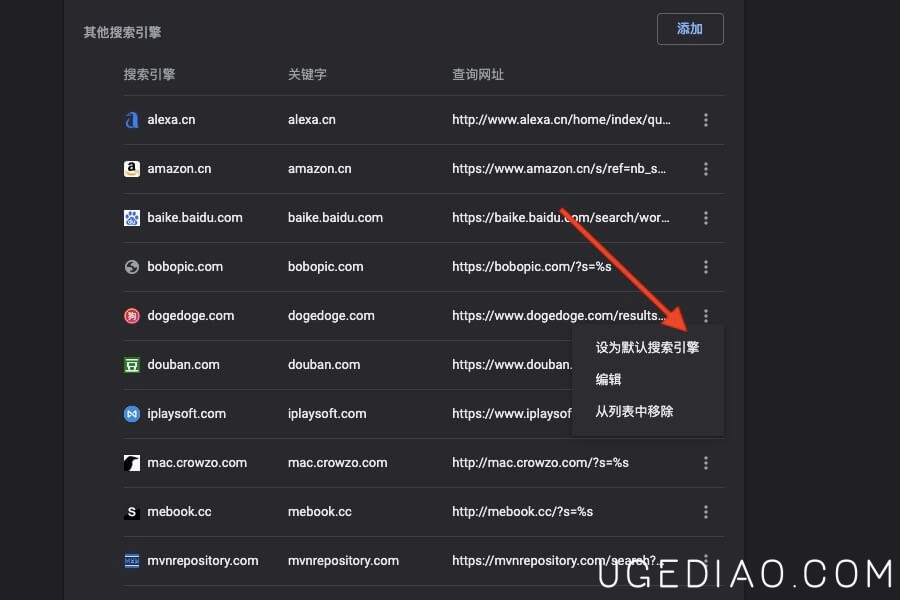Click the https://baike.baidu.com/search/wor... URL

[560, 218]
